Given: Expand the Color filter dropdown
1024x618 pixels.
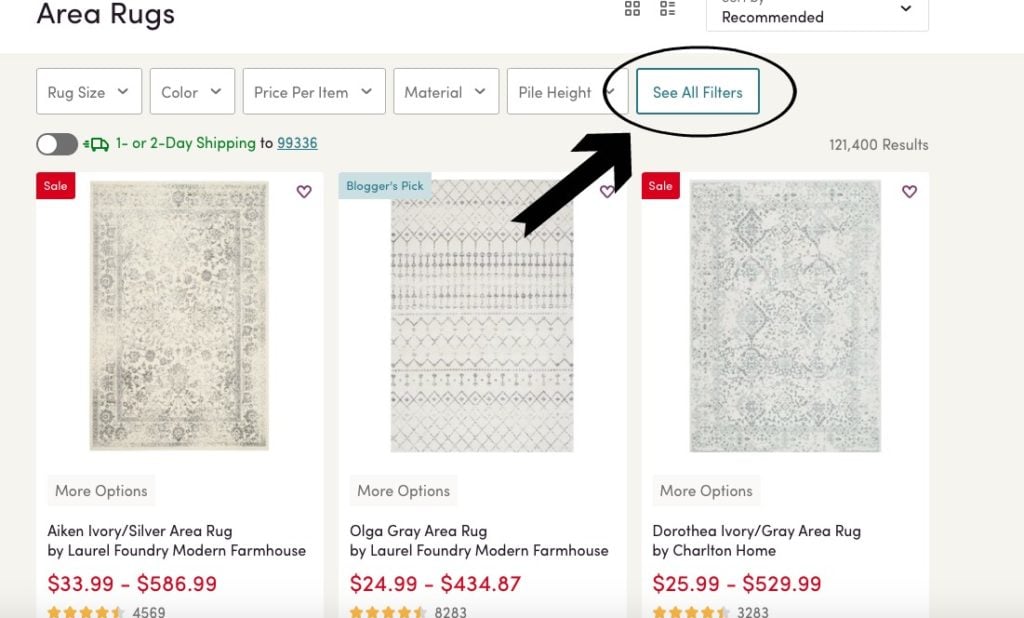Looking at the screenshot, I should [x=192, y=92].
